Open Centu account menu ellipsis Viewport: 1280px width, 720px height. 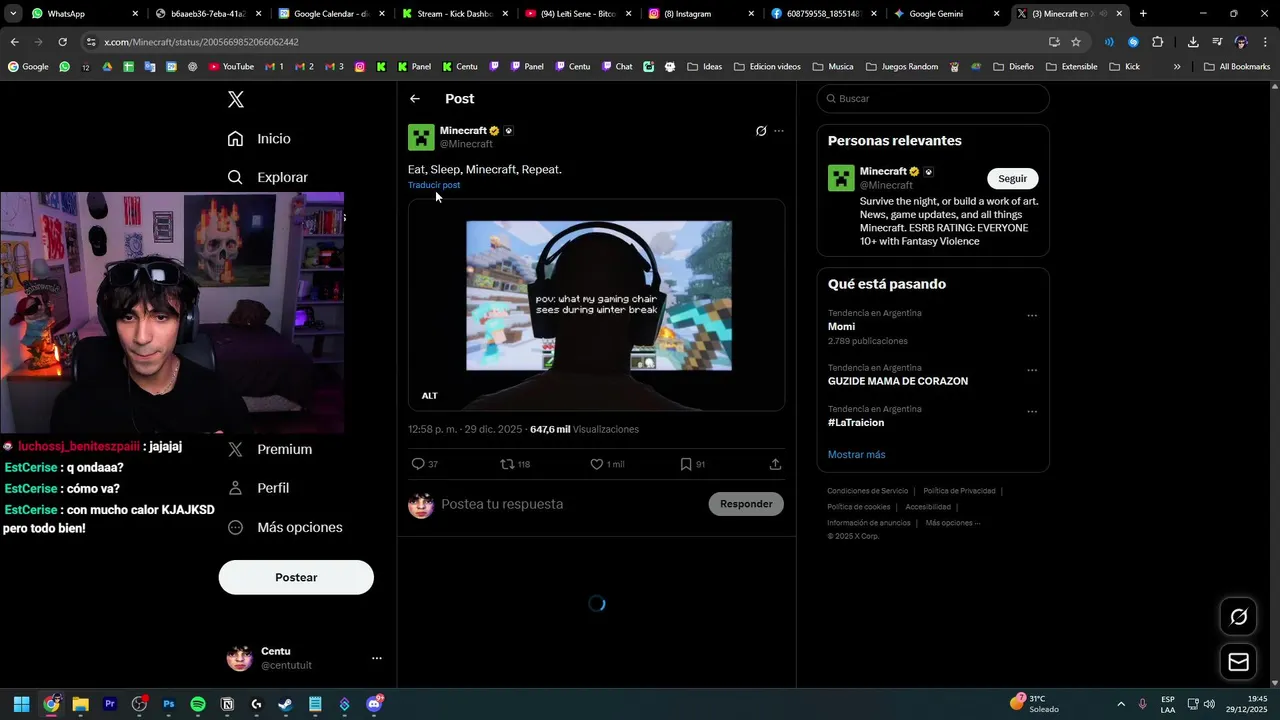point(377,658)
